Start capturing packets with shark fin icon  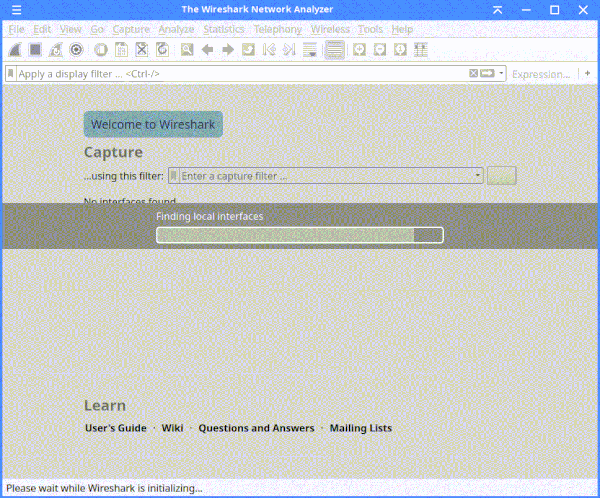[15, 50]
